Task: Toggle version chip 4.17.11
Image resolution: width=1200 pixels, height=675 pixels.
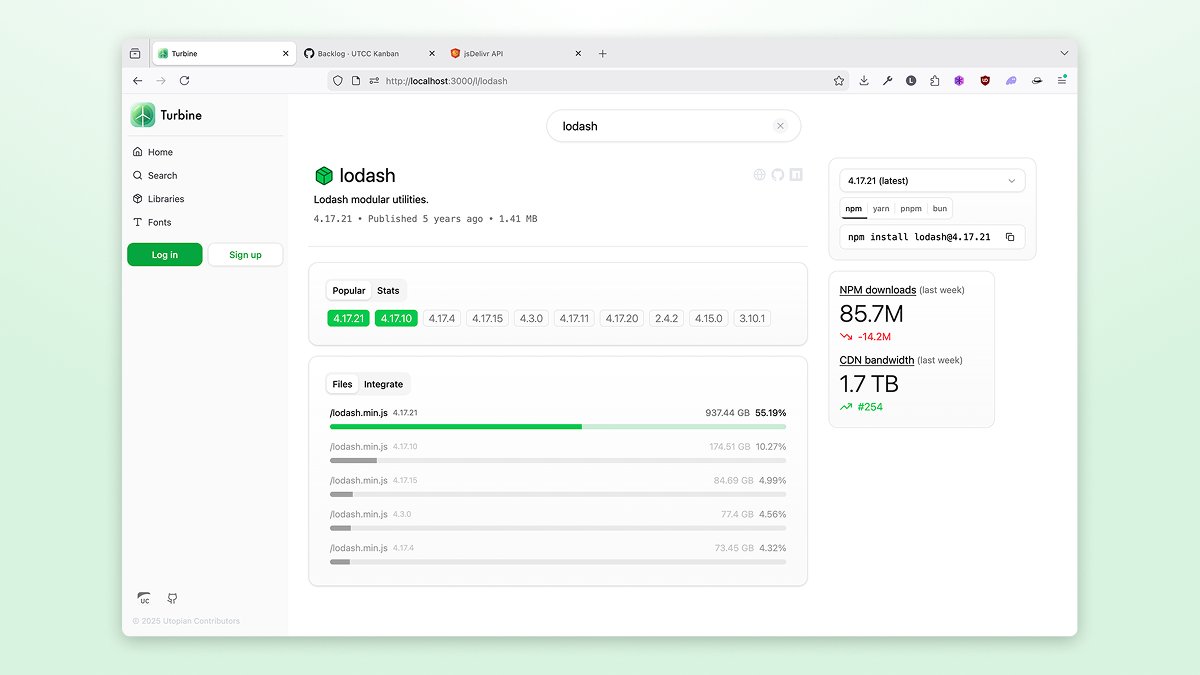Action: click(x=574, y=319)
